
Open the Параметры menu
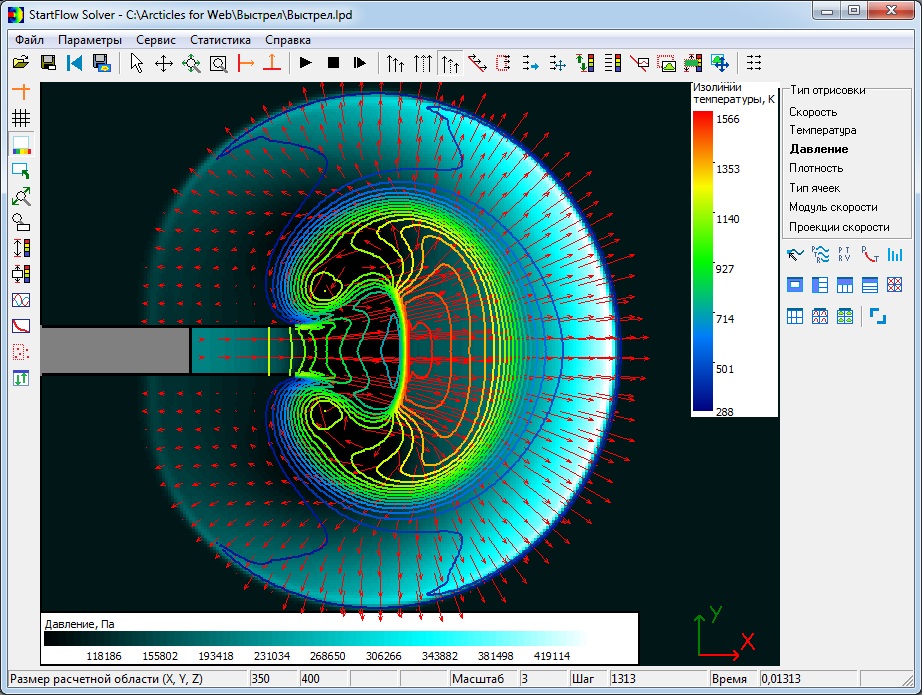click(x=90, y=40)
